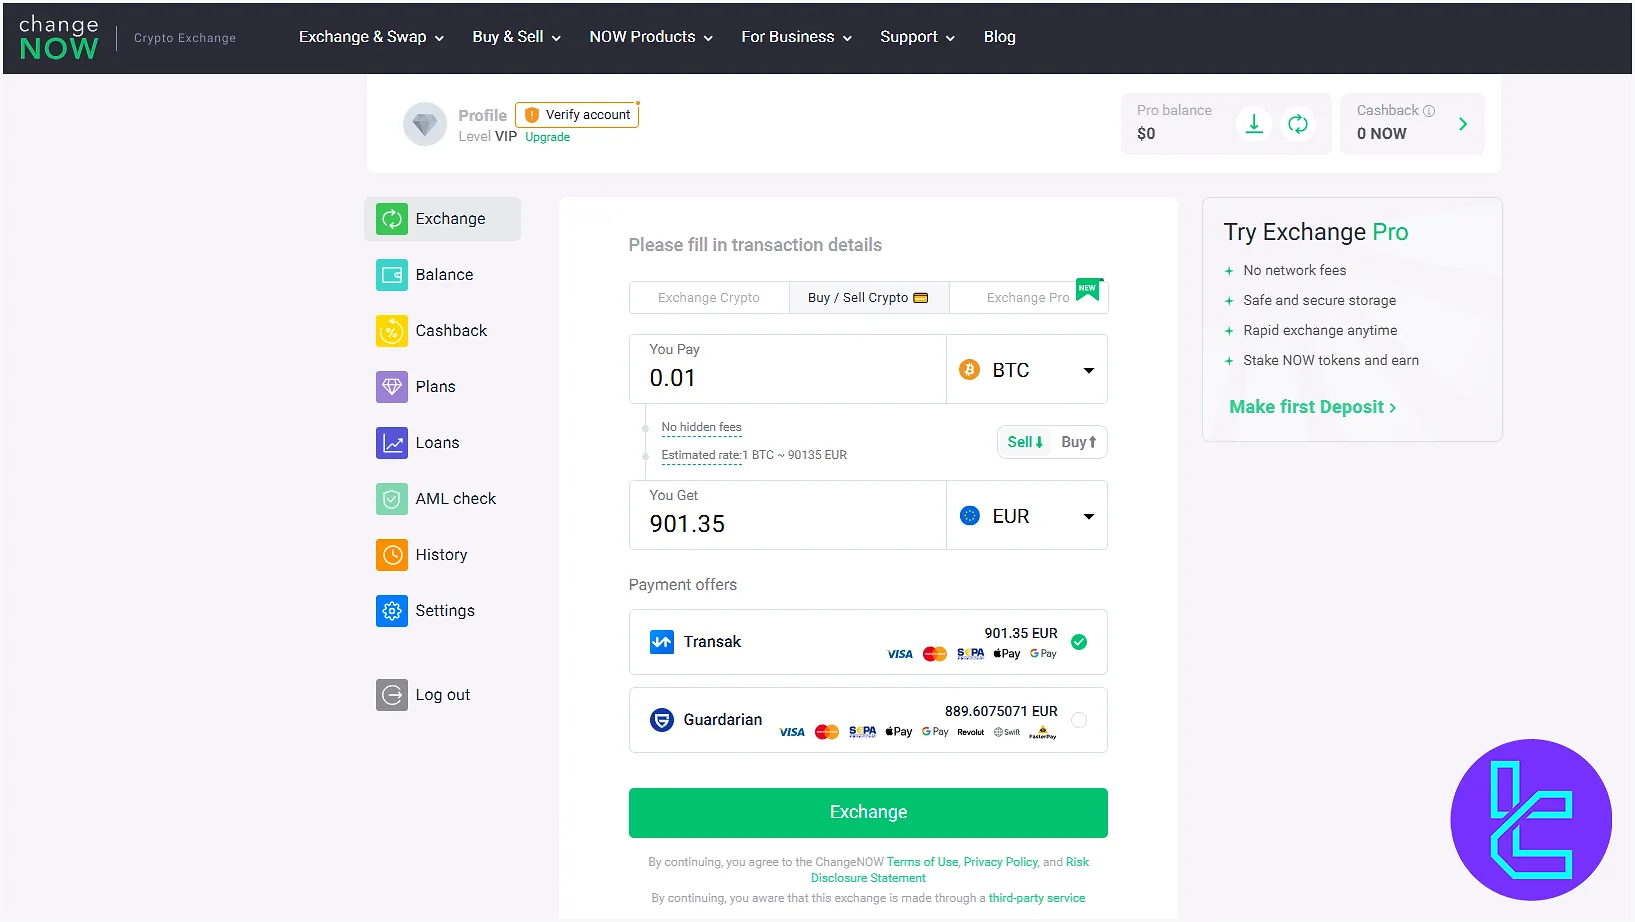Viewport: 1635px width, 922px height.
Task: Select the Guardarian payment offer radio
Action: tap(1079, 720)
